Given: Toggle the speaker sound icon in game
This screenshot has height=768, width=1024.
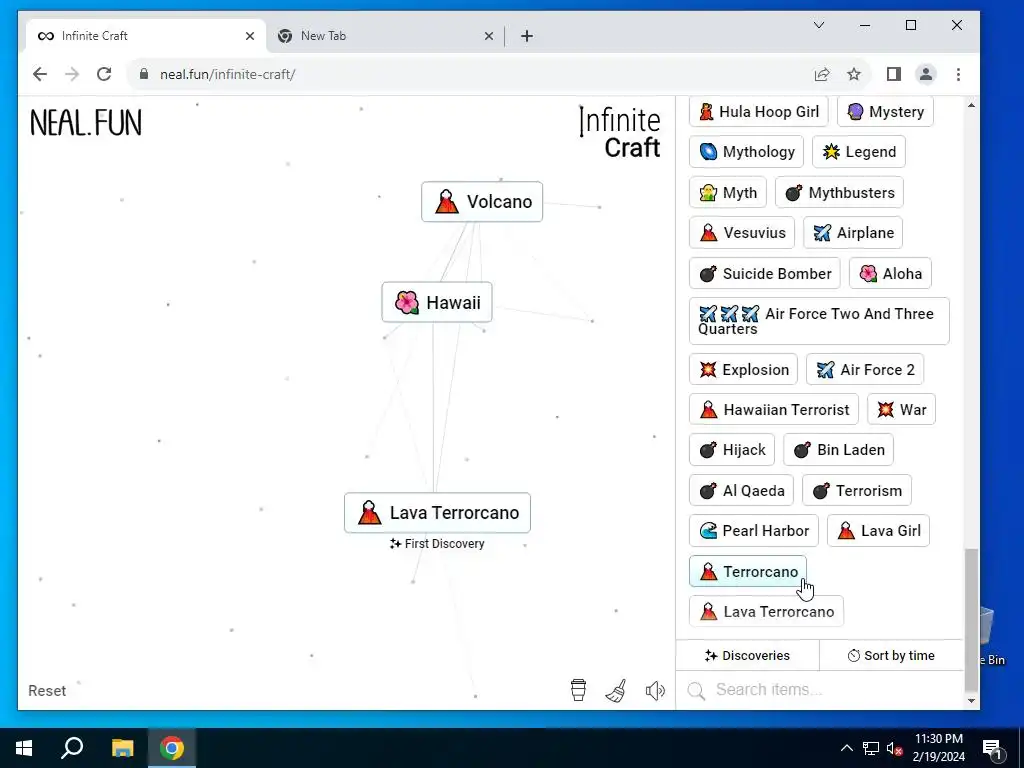Looking at the screenshot, I should (655, 690).
